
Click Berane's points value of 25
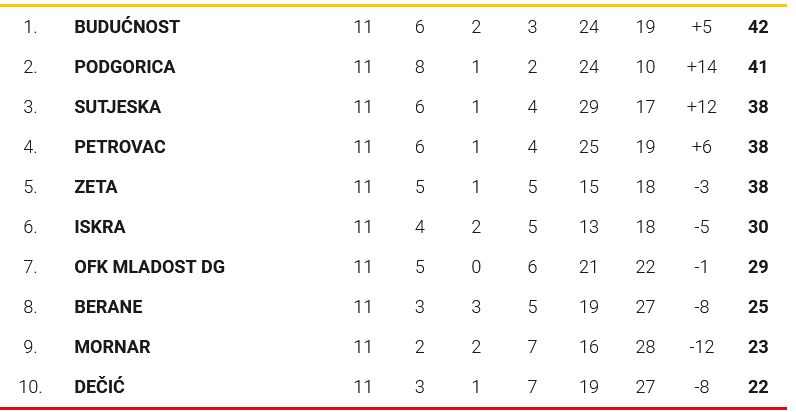tap(757, 307)
